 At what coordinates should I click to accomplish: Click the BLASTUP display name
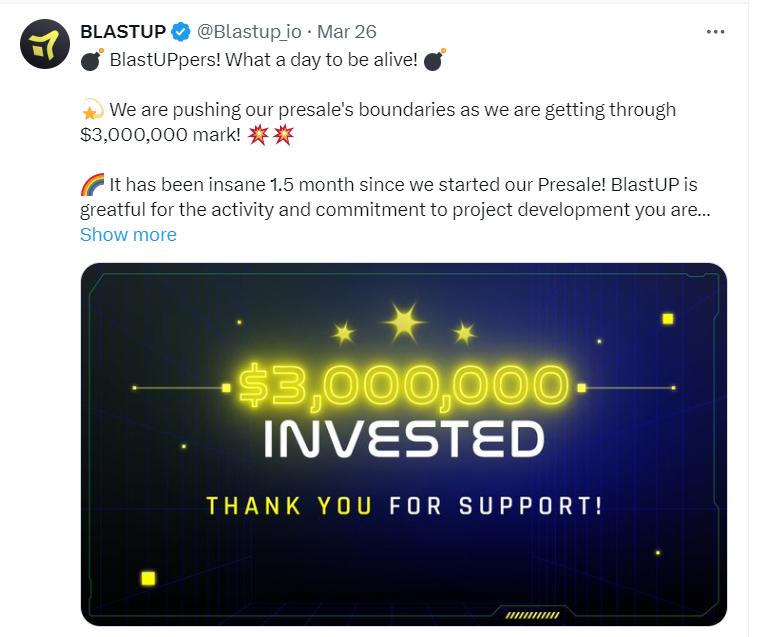(122, 31)
